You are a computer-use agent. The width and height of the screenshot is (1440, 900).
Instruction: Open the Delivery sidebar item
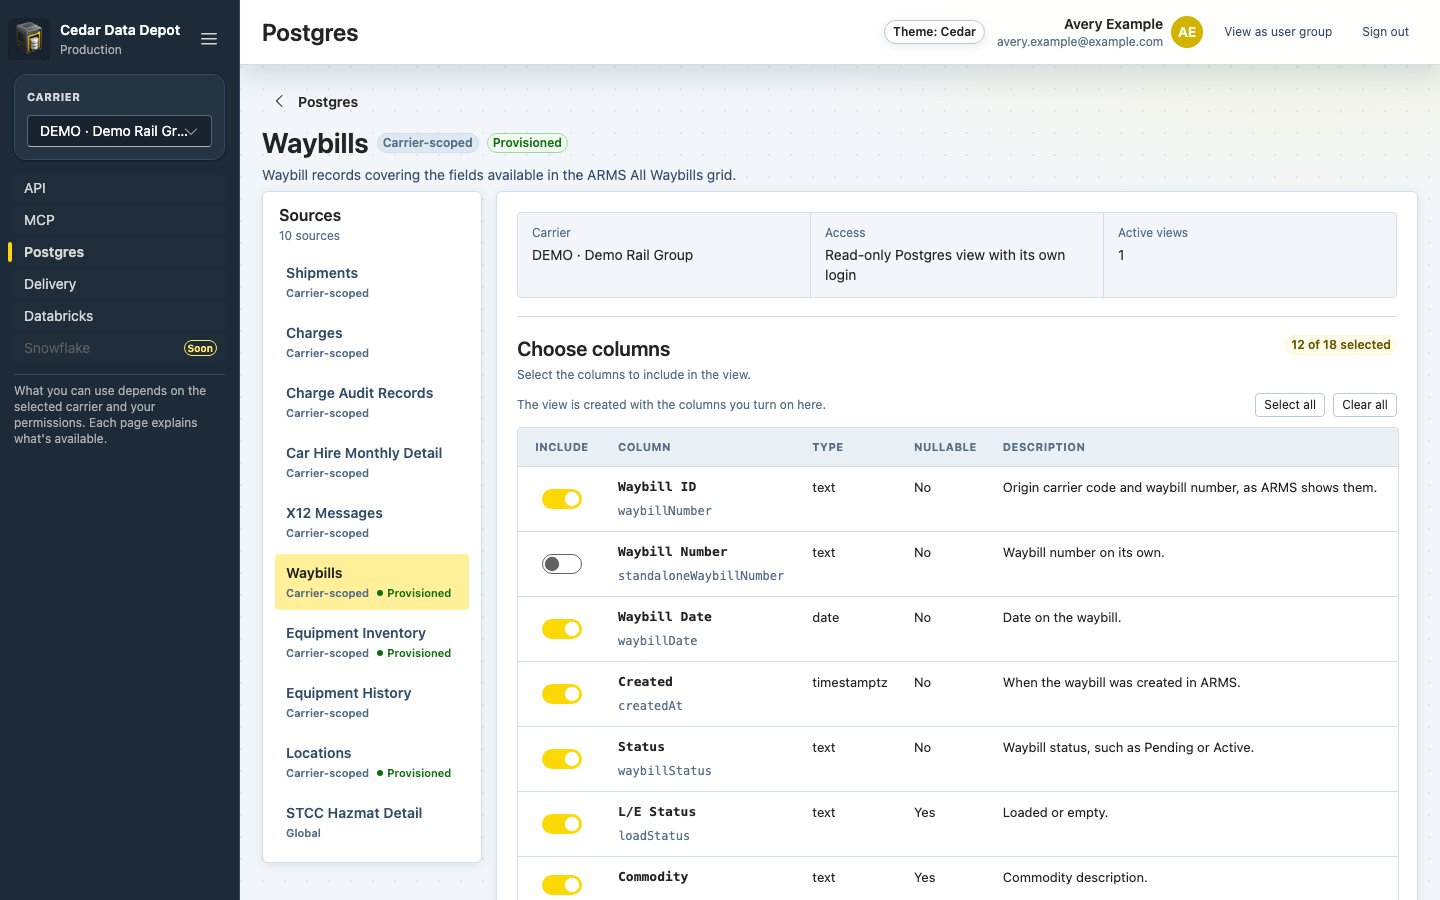[120, 284]
